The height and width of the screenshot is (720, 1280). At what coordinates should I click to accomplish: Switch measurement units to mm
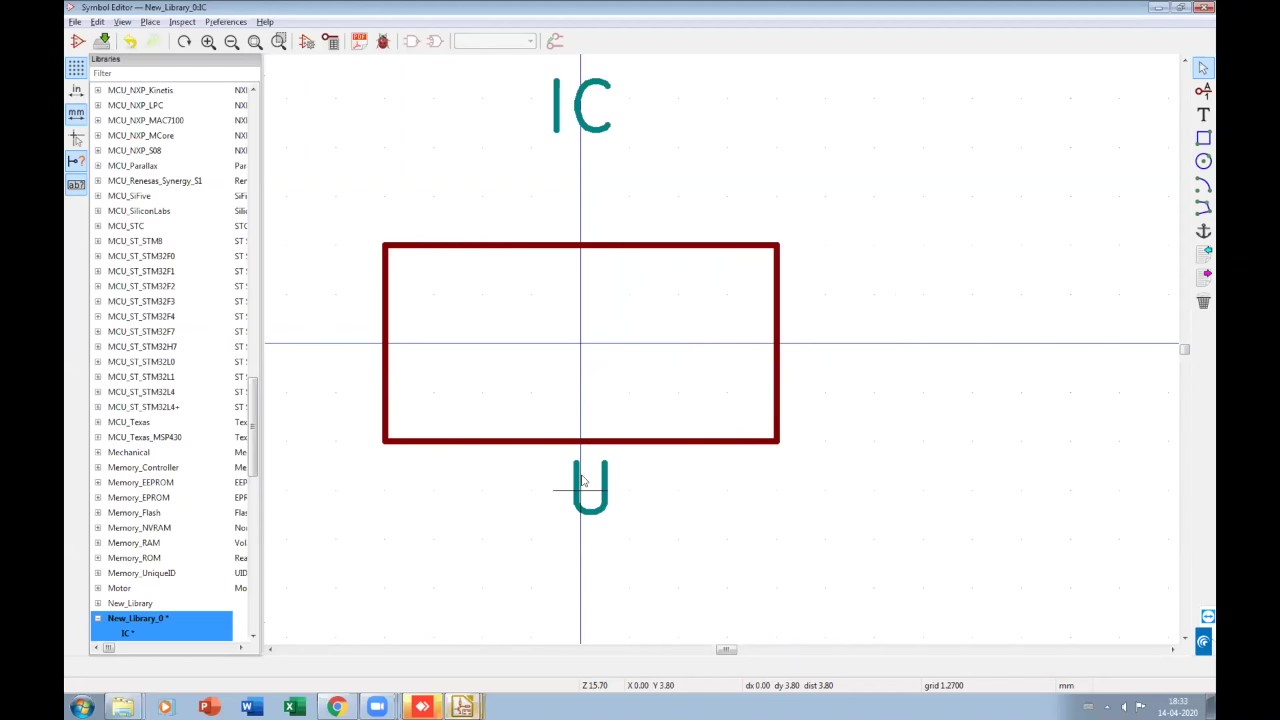(76, 112)
